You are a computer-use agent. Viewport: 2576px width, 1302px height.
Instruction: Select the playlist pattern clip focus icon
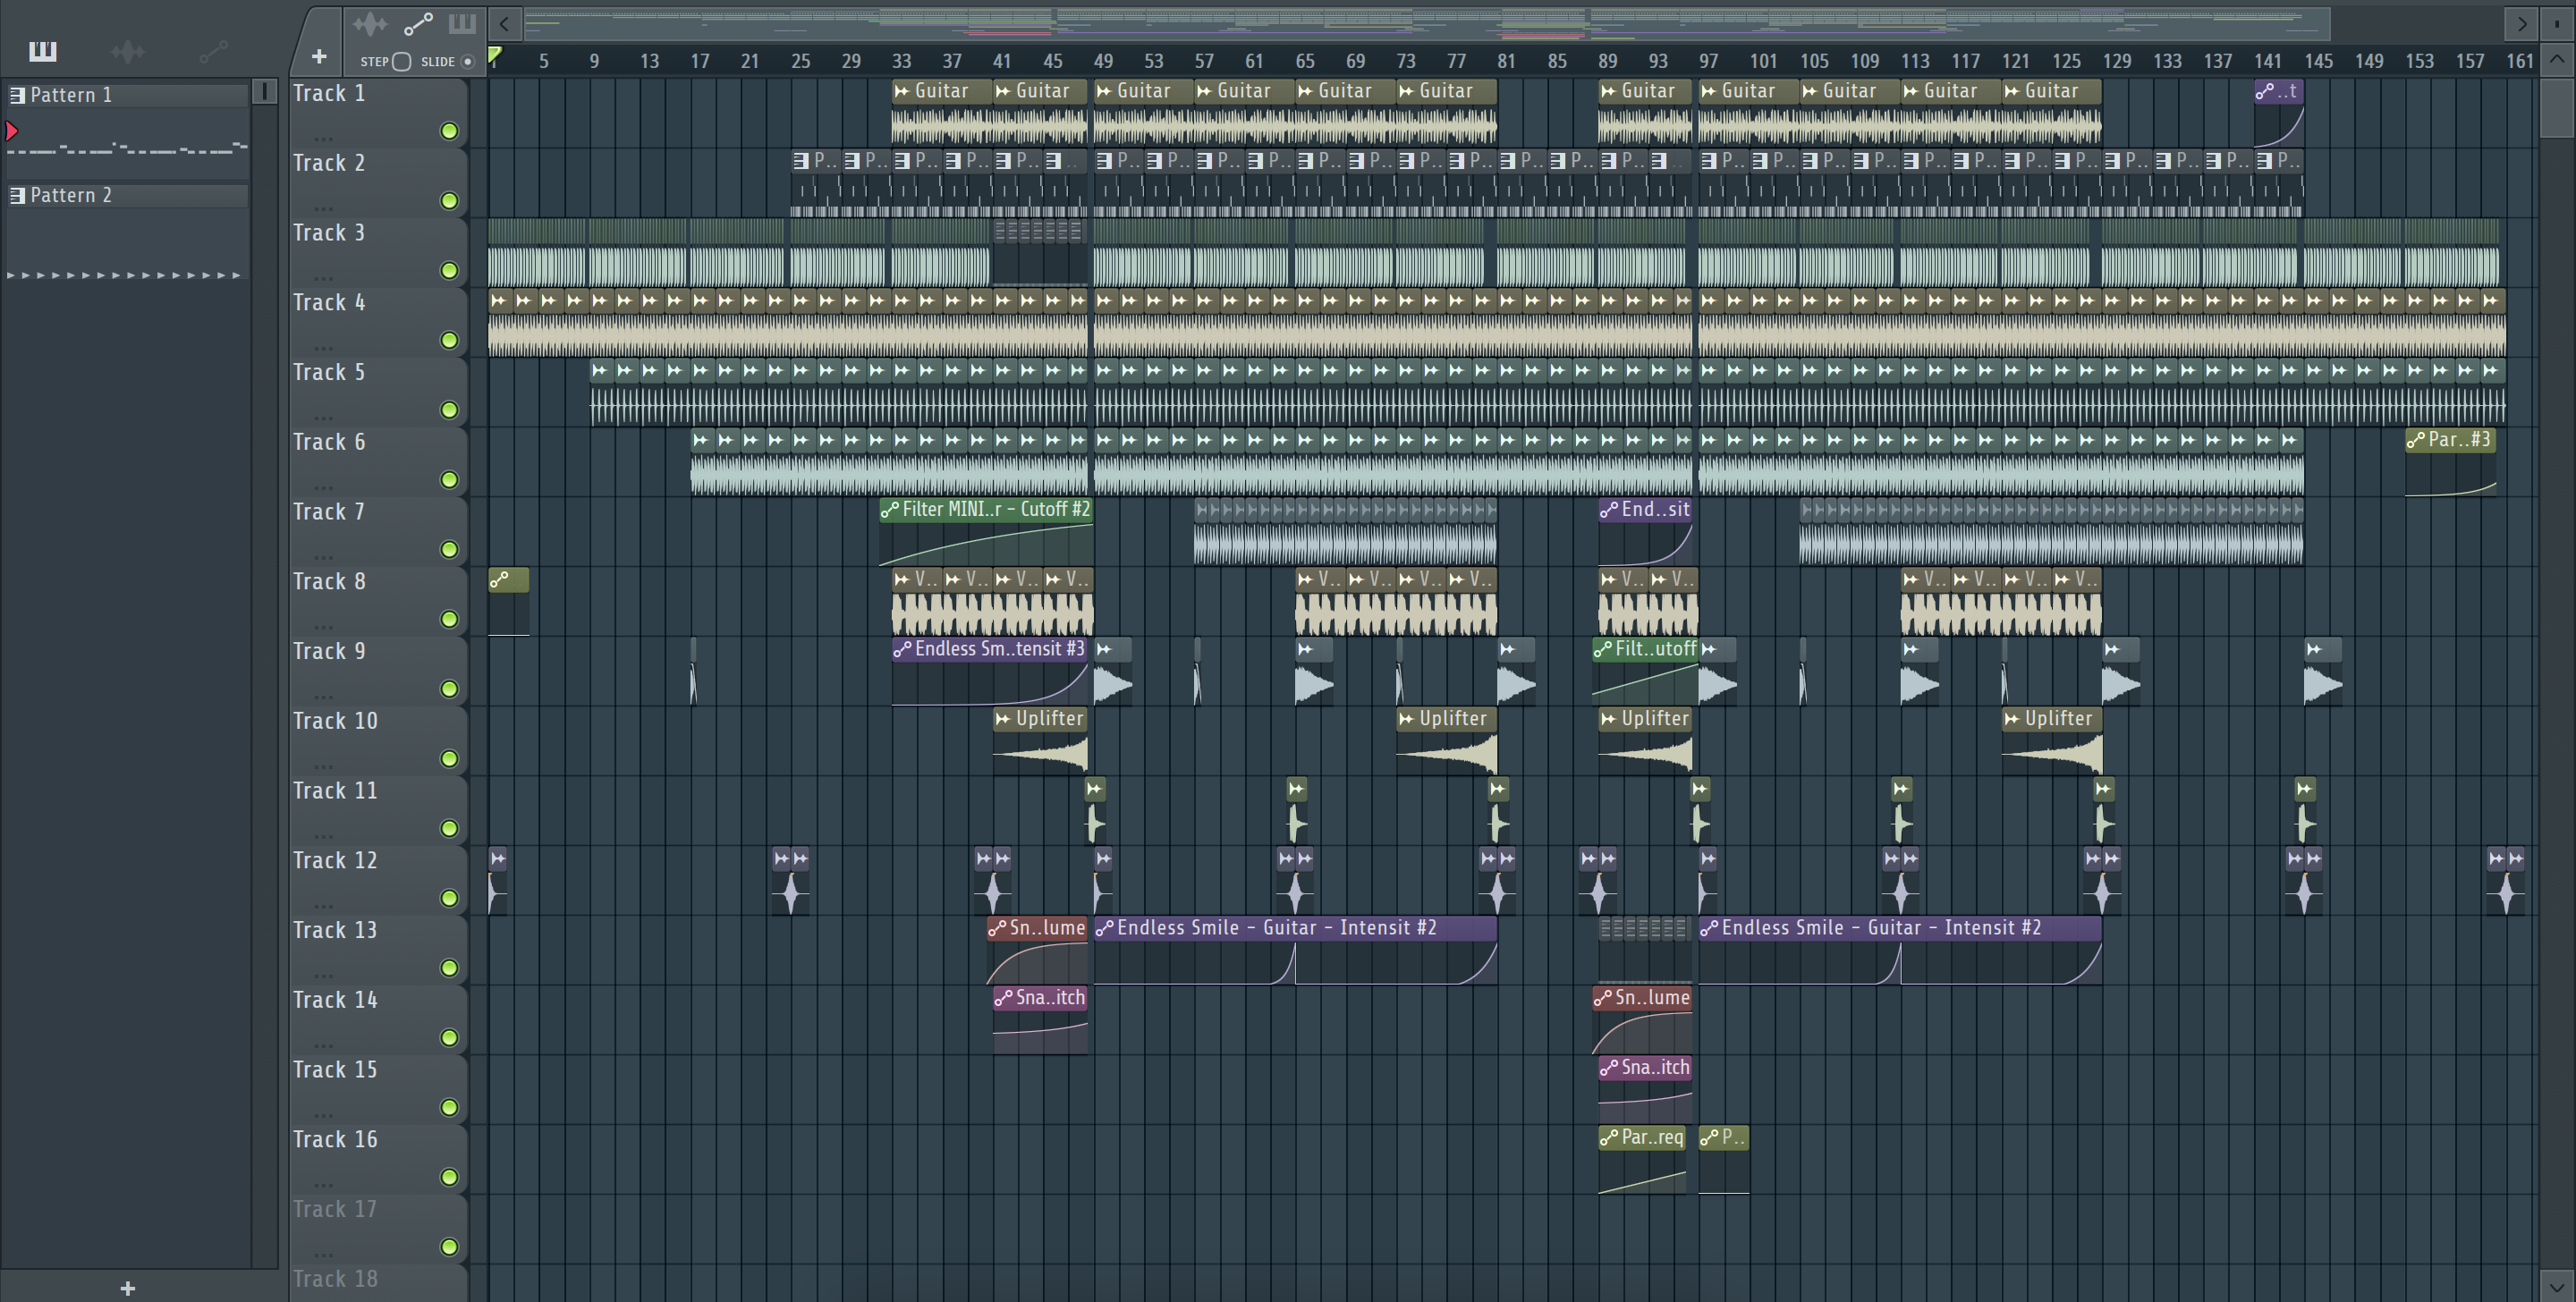click(462, 24)
